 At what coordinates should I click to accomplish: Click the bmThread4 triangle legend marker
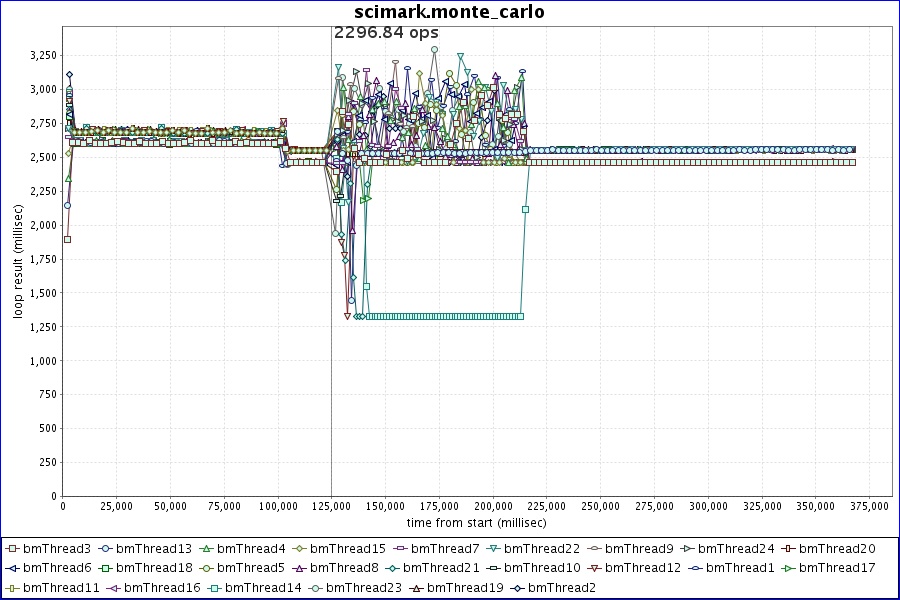(x=206, y=549)
